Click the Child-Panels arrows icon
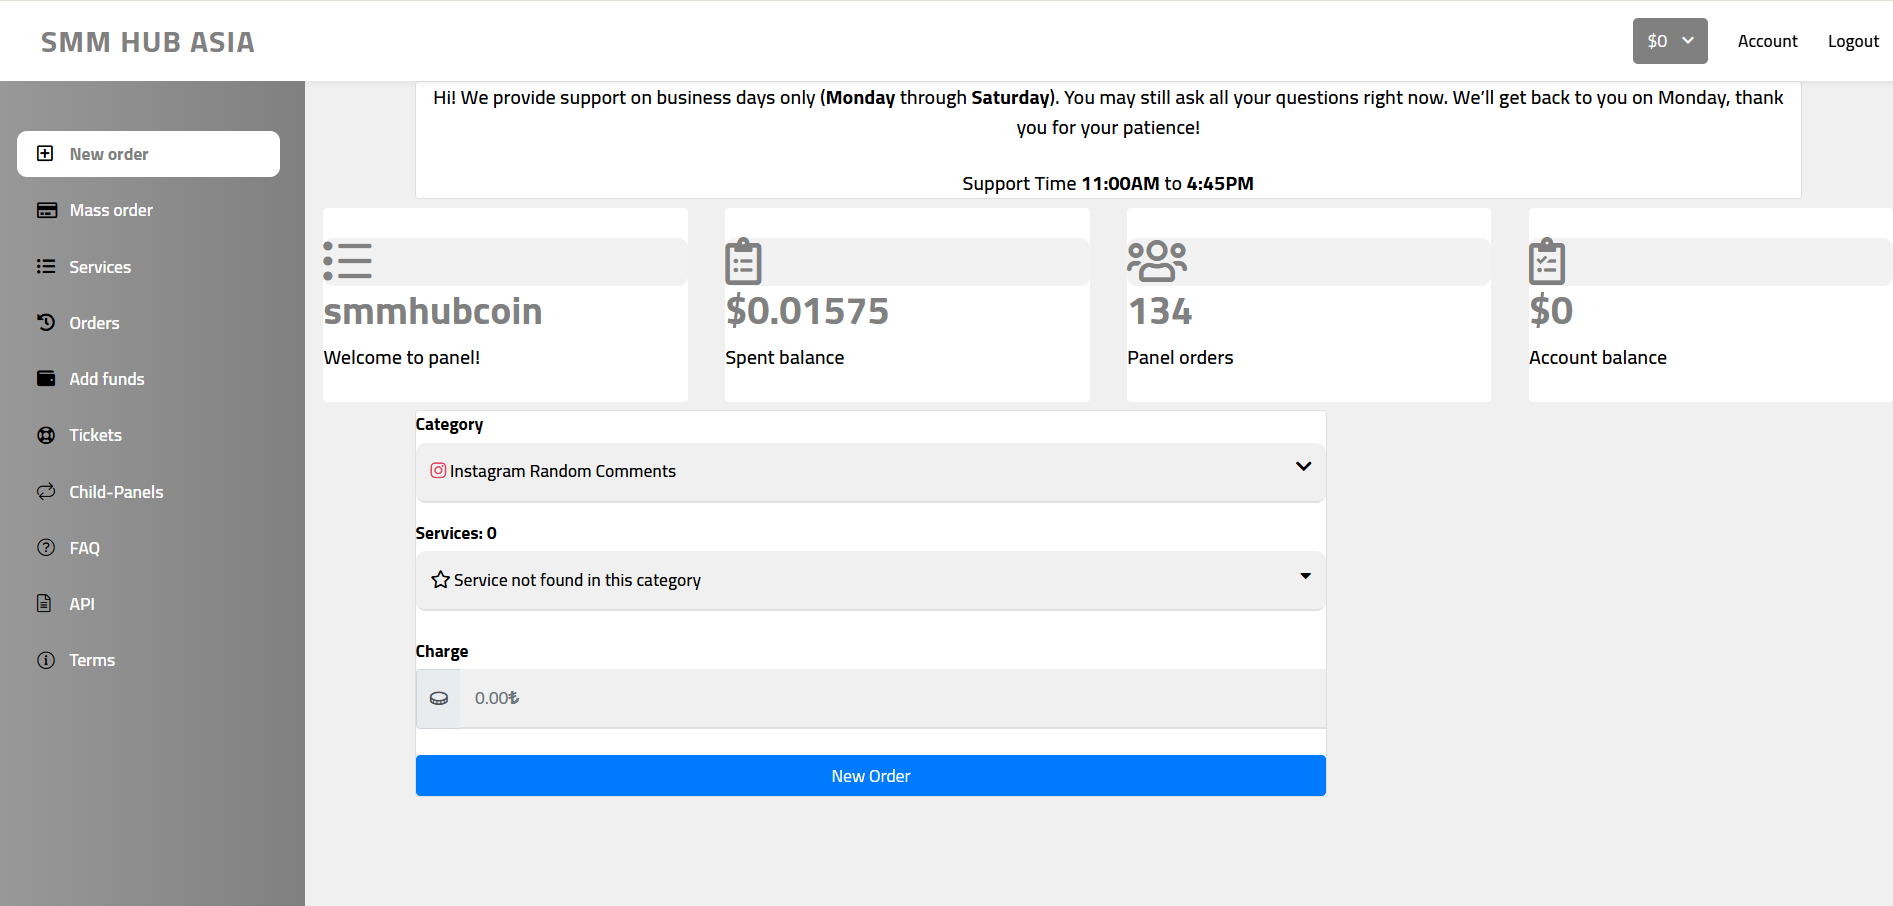The height and width of the screenshot is (906, 1893). click(x=46, y=491)
